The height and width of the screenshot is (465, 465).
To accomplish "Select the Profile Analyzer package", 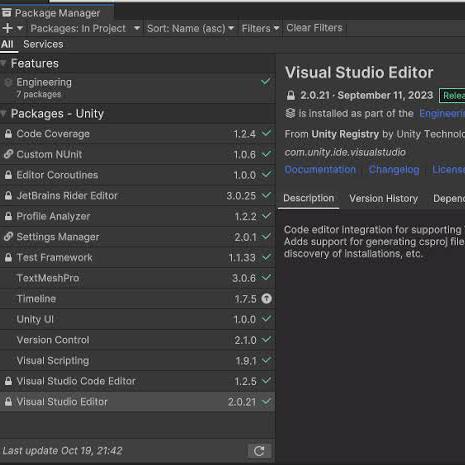I will tap(137, 216).
